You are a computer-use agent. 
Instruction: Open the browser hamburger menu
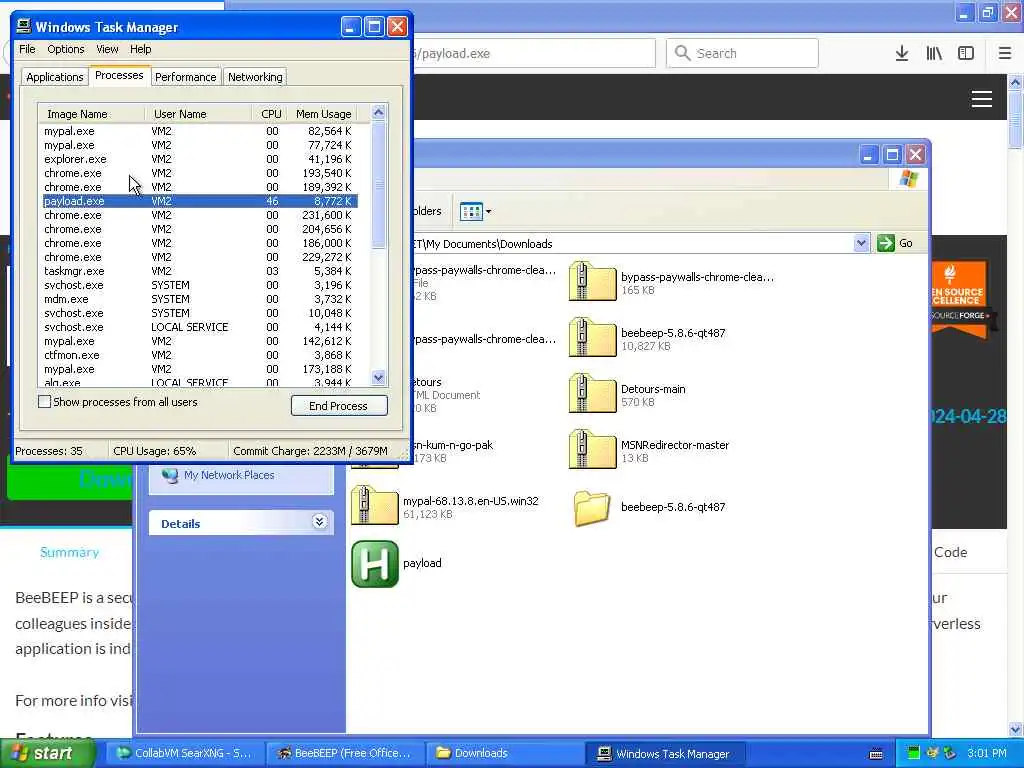tap(1004, 54)
